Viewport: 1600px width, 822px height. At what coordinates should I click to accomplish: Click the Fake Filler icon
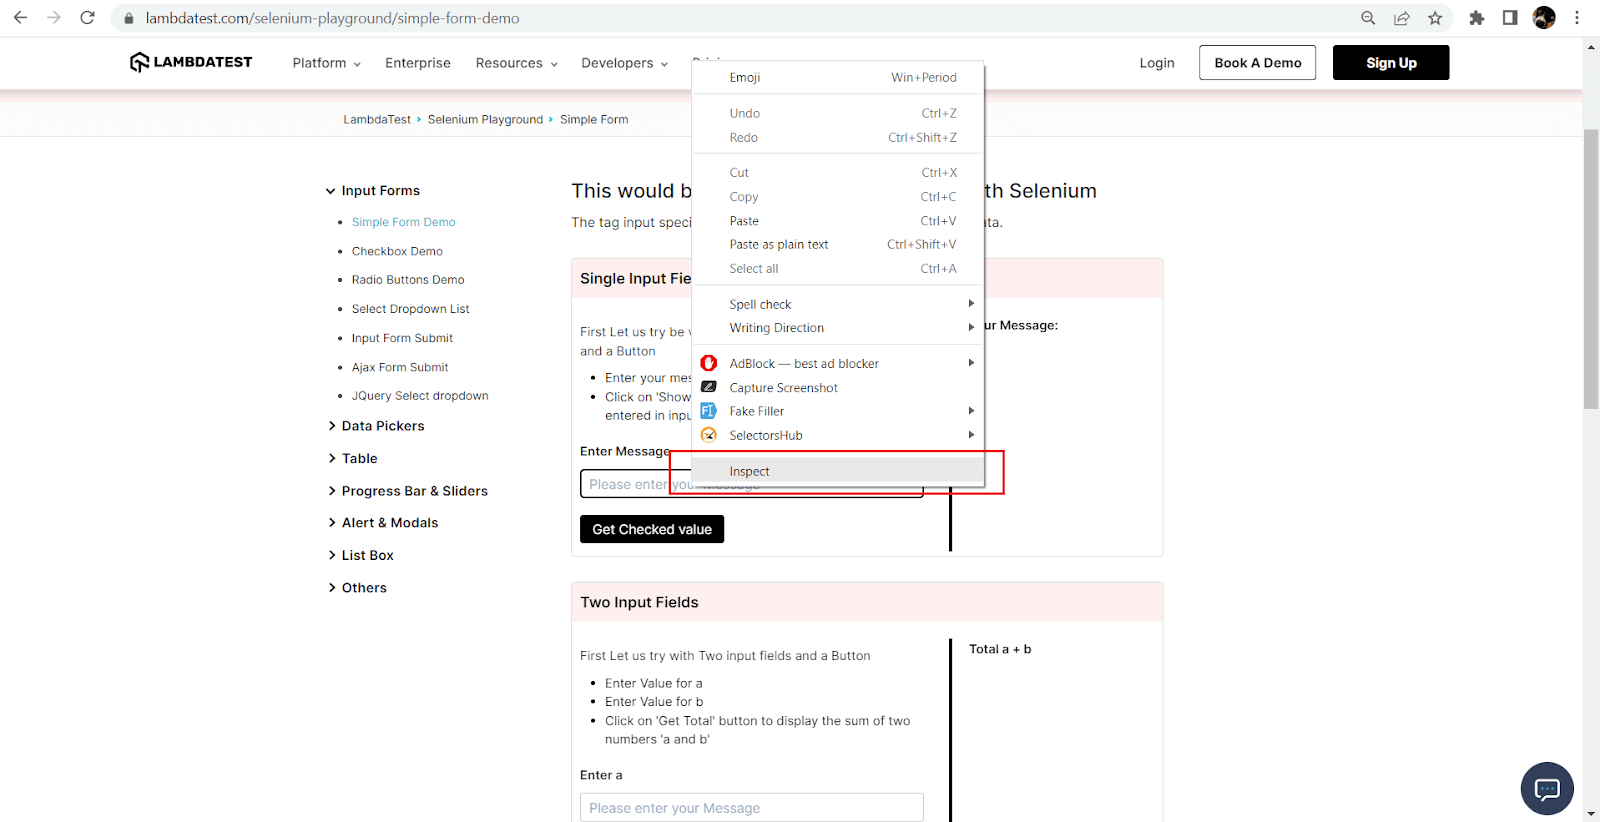[709, 411]
